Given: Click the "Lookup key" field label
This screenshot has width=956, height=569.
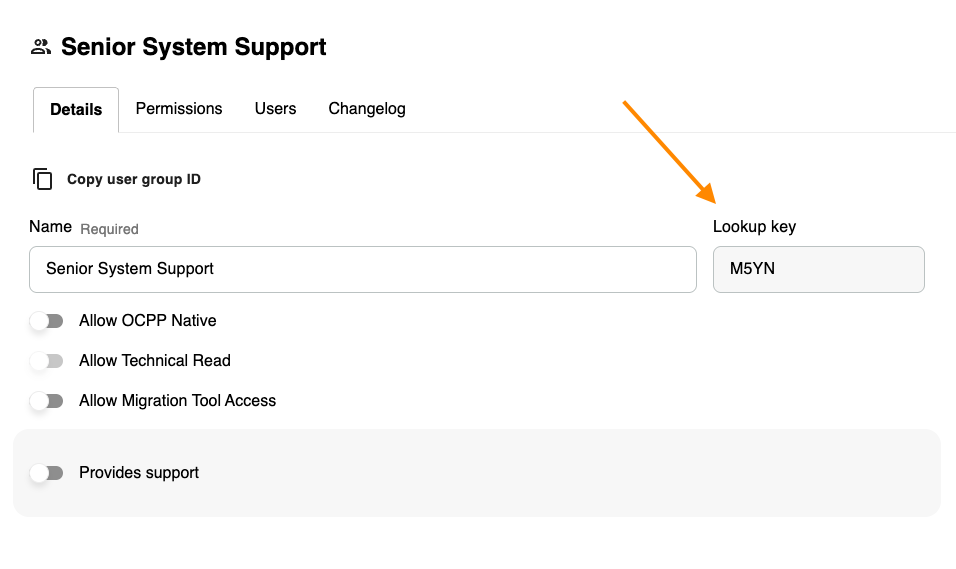Looking at the screenshot, I should [754, 227].
